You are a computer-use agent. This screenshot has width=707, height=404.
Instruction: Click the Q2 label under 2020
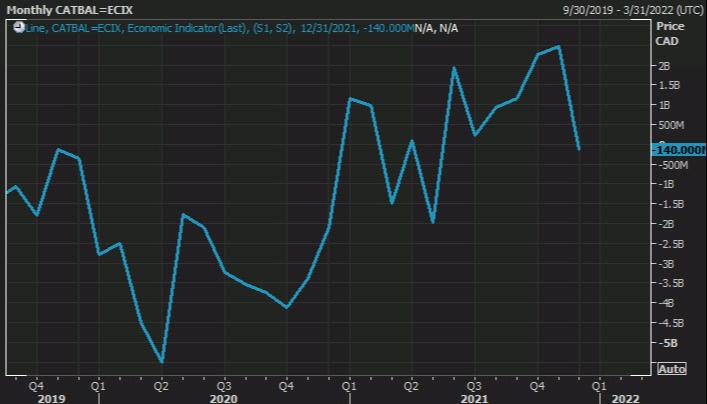[161, 386]
